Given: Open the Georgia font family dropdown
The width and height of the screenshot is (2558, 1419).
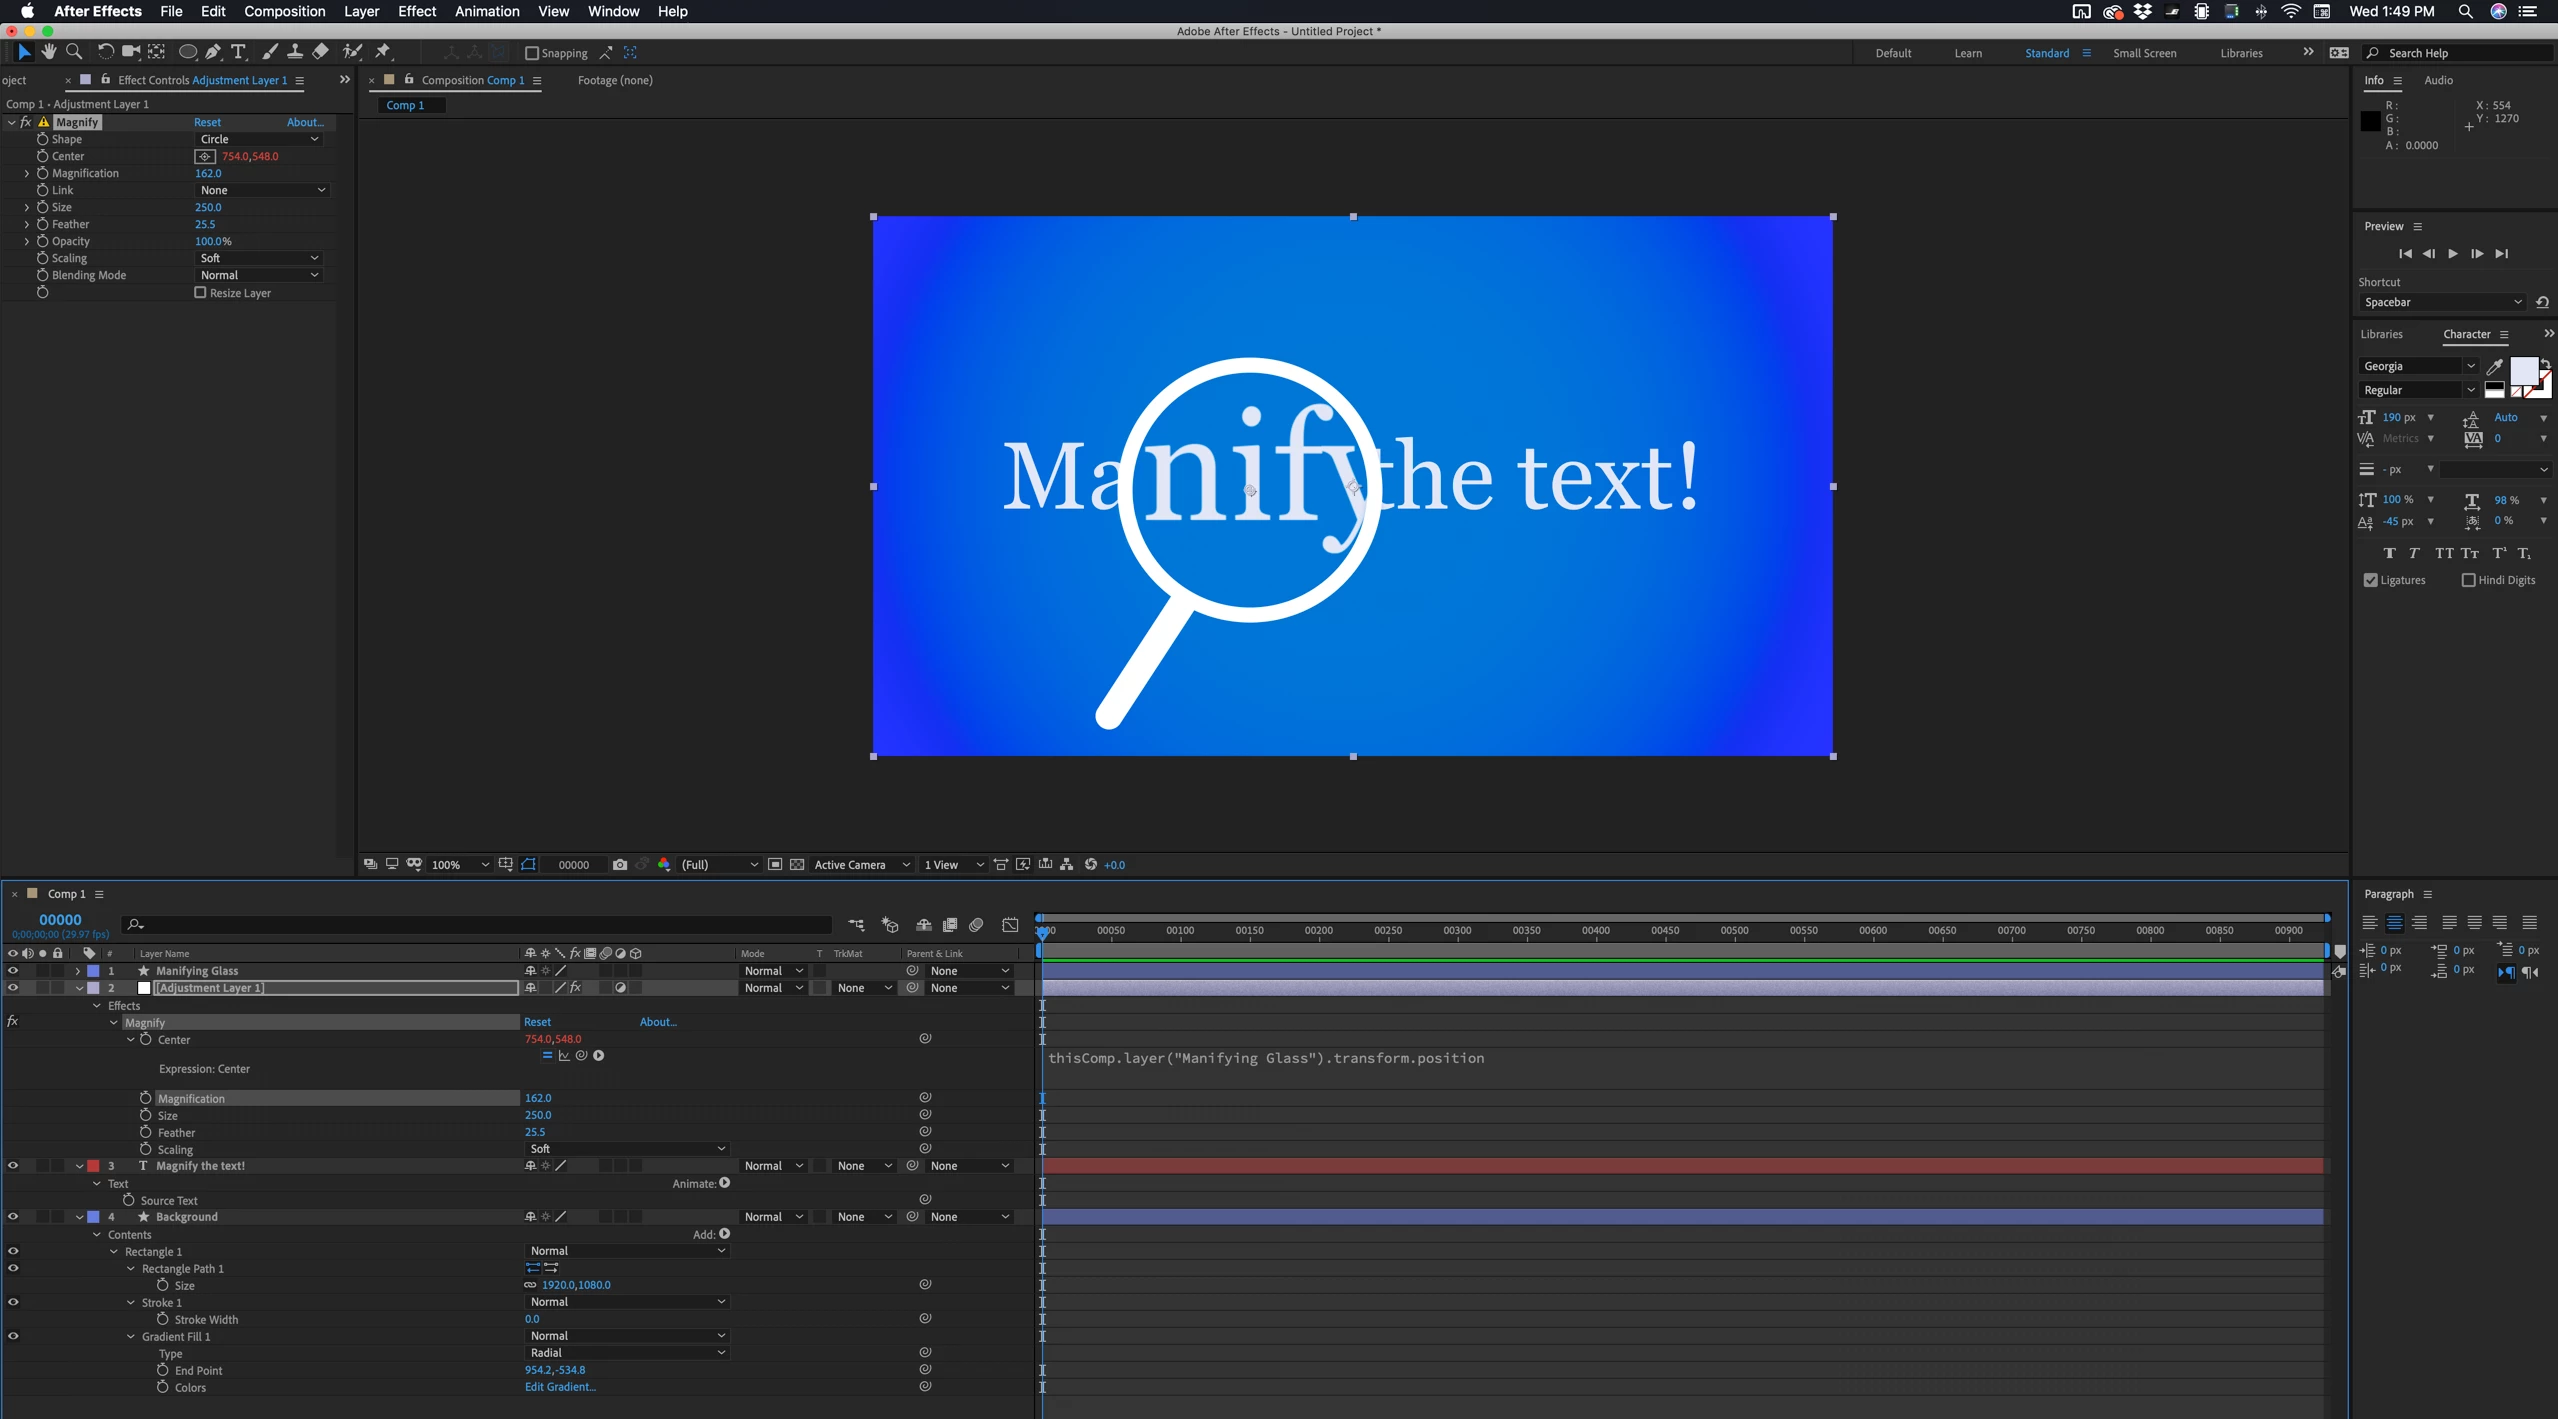Looking at the screenshot, I should point(2418,366).
